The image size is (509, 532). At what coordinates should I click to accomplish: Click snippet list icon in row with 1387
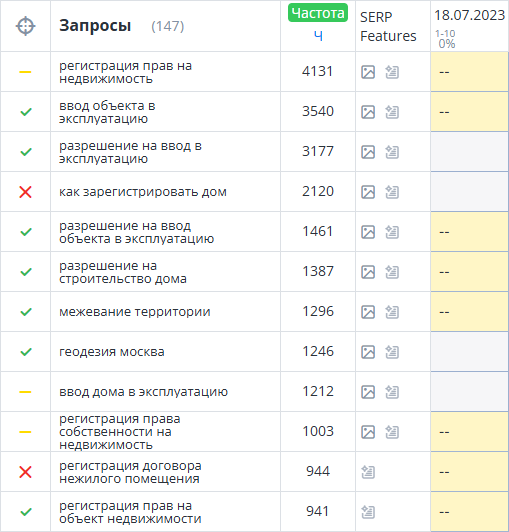pyautogui.click(x=392, y=272)
